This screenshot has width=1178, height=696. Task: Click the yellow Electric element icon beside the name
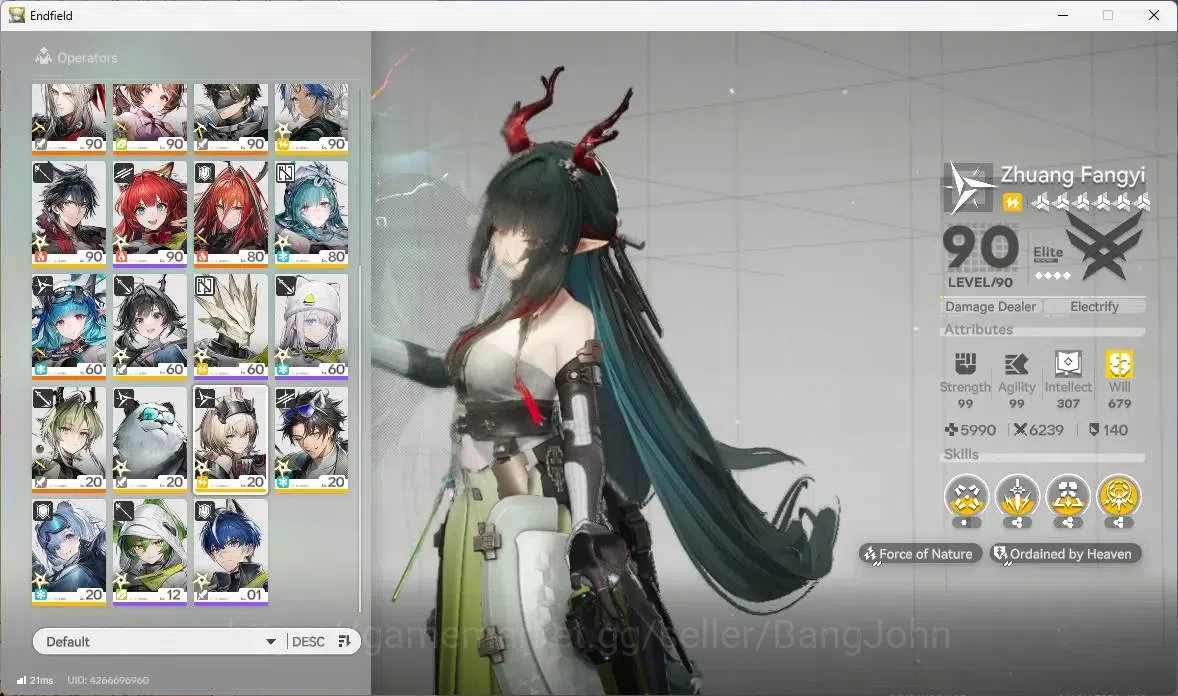coord(1012,201)
